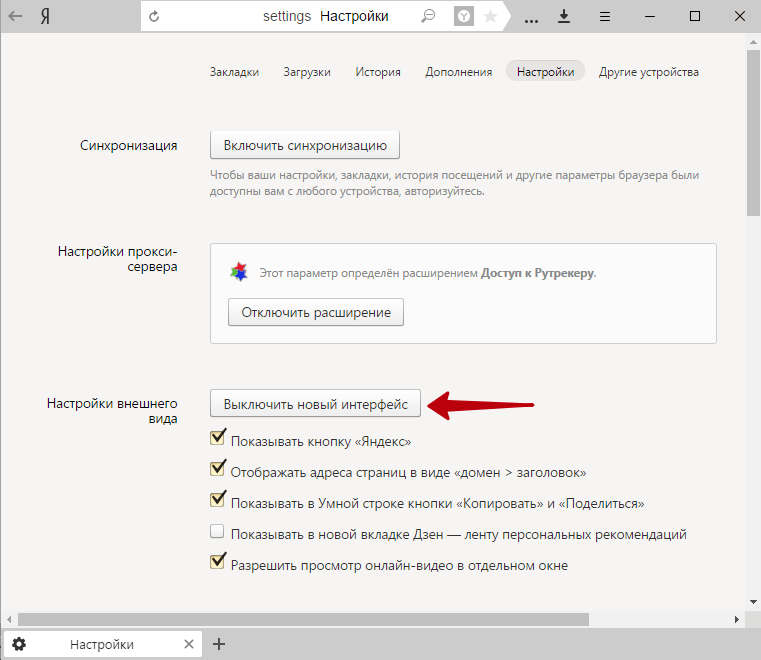Select the Настройки section
The width and height of the screenshot is (761, 660).
click(545, 71)
